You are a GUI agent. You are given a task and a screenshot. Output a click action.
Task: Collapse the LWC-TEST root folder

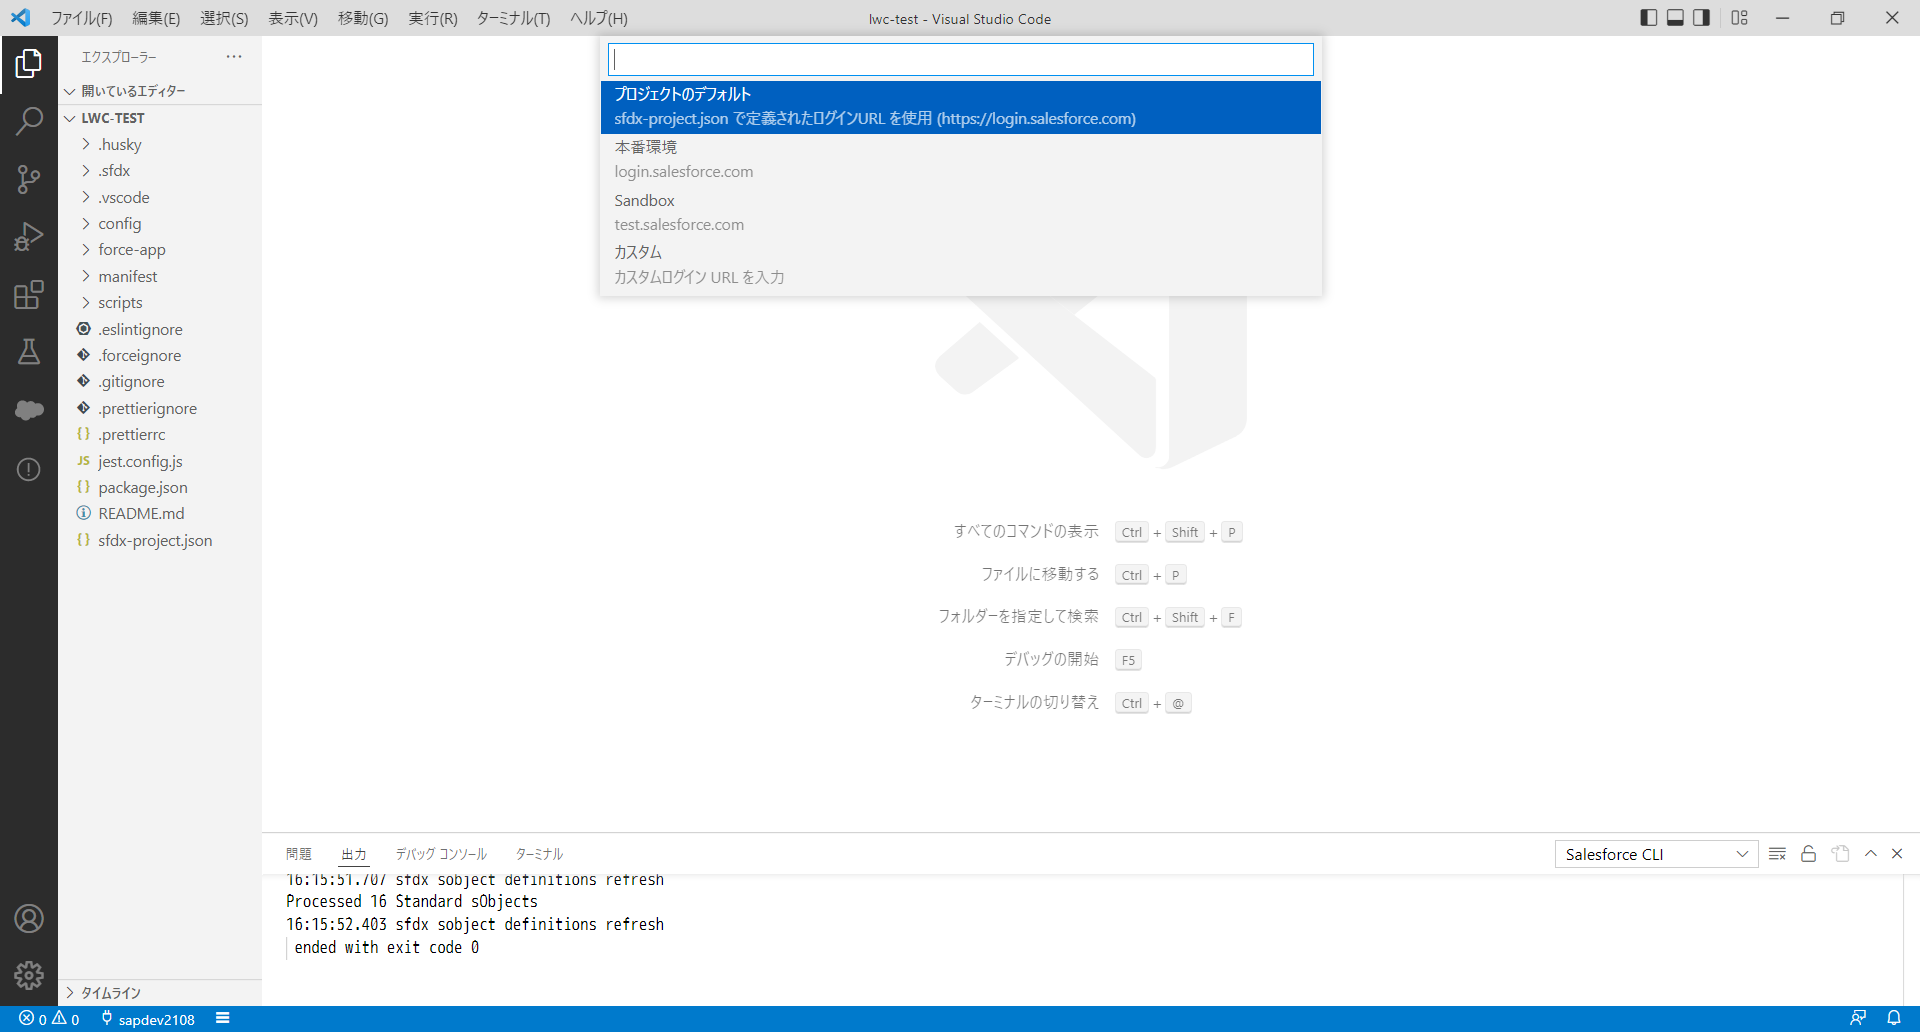160,118
